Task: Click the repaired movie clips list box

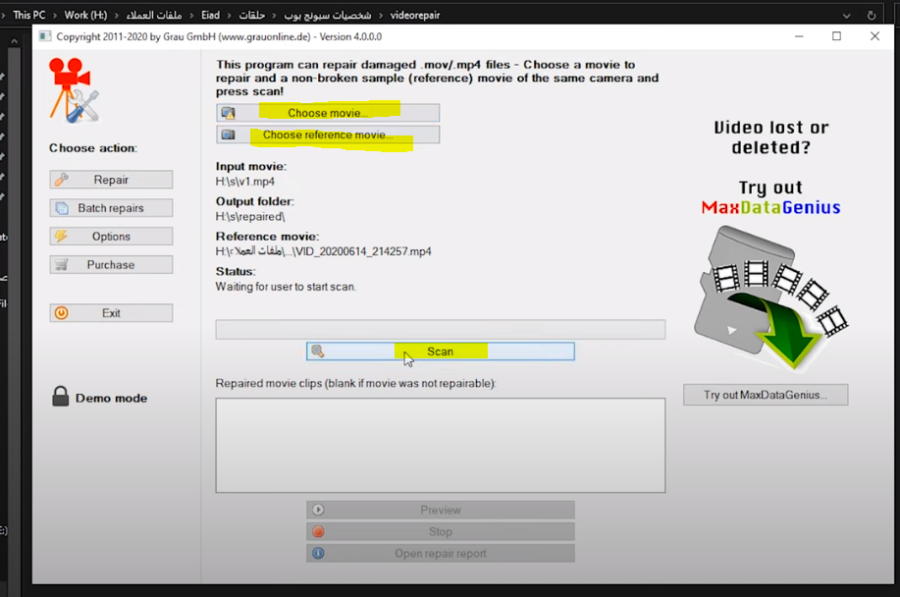Action: [x=440, y=445]
